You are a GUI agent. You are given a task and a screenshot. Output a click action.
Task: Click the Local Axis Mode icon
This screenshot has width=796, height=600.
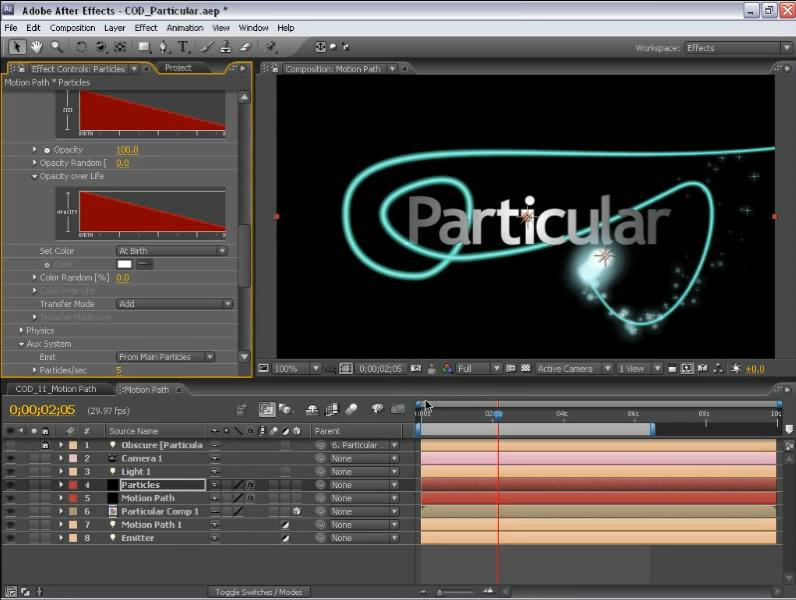tap(320, 47)
